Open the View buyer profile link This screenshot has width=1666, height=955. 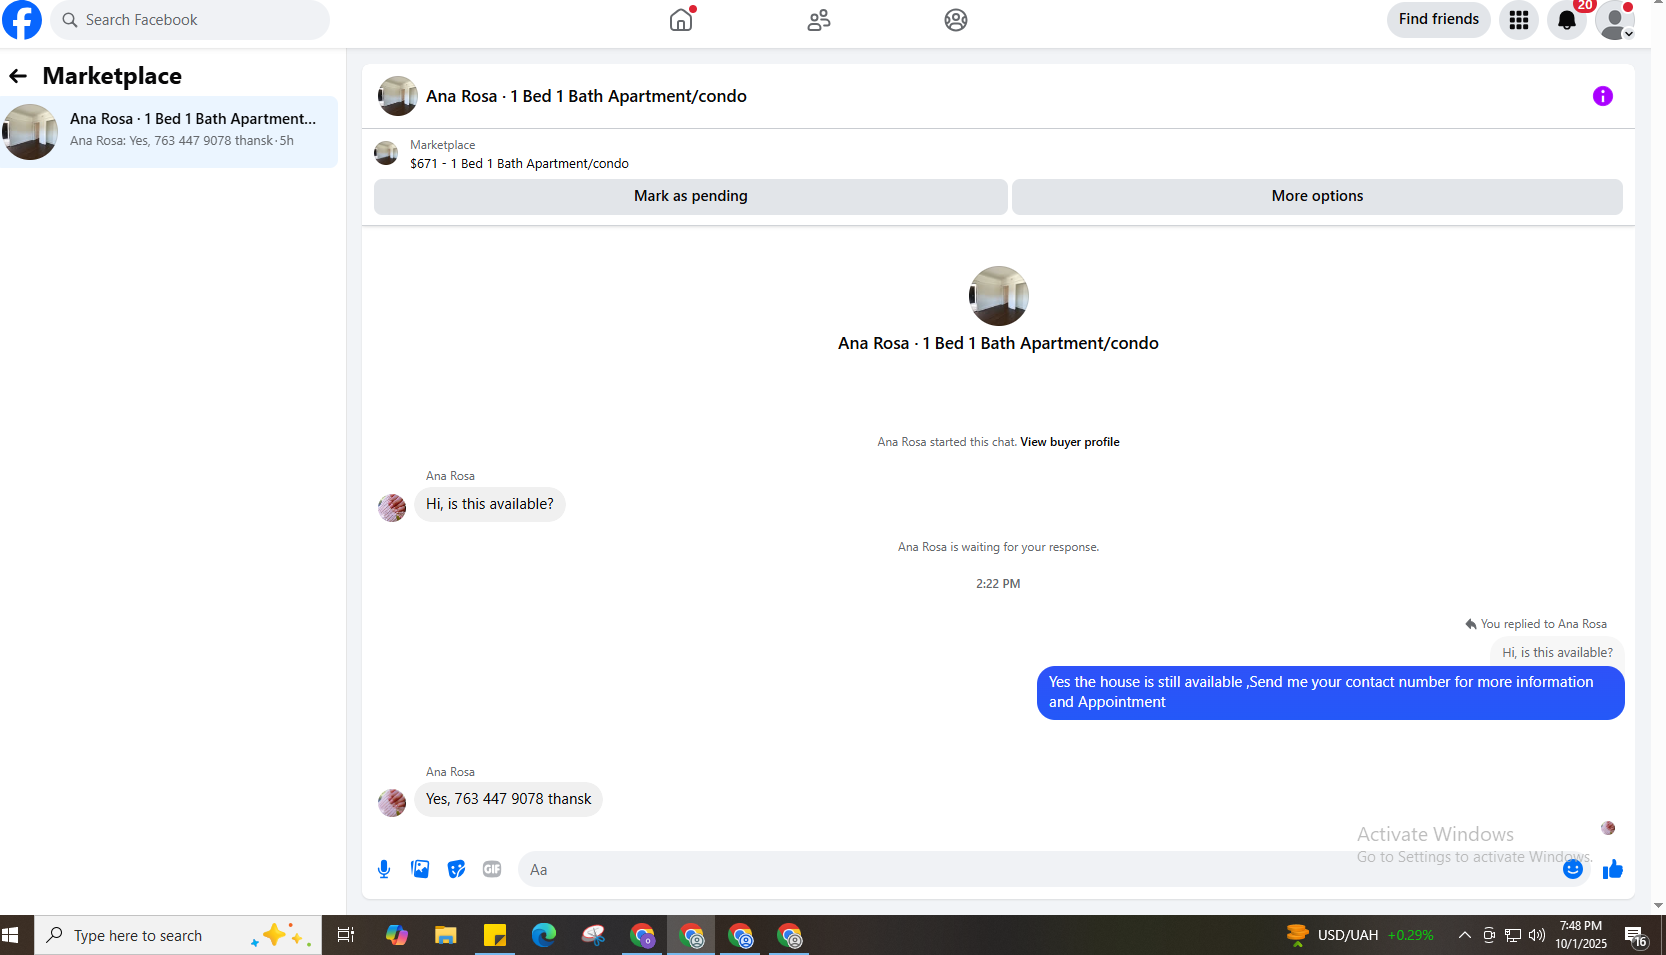click(1069, 442)
